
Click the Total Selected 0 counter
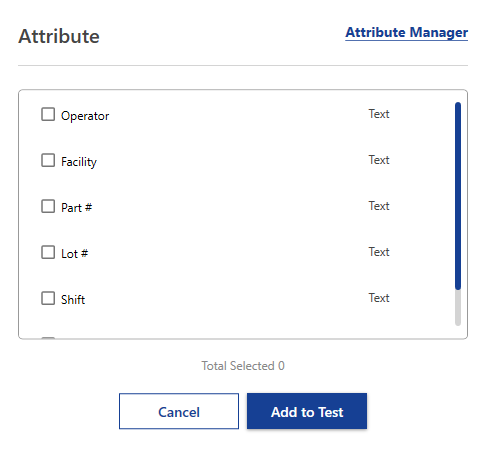coord(243,366)
